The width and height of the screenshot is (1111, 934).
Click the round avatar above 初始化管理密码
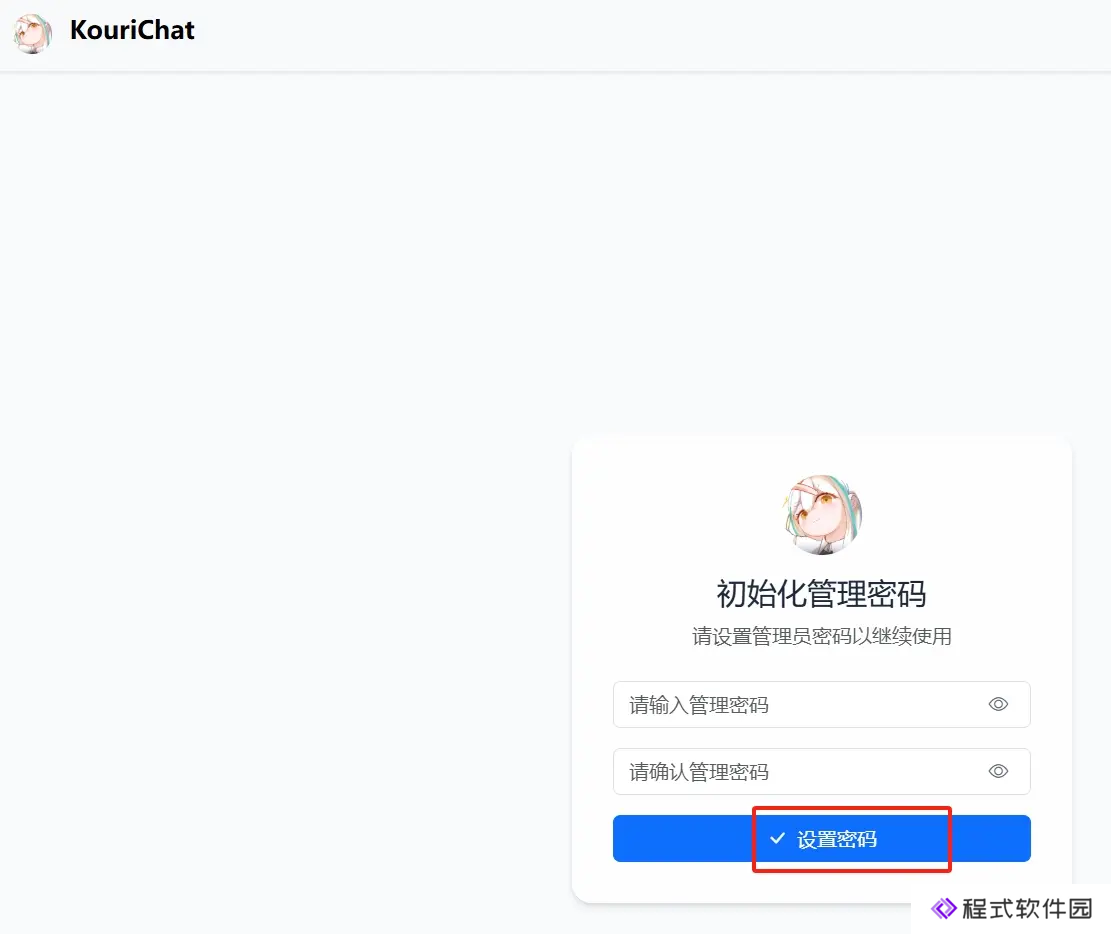click(x=822, y=514)
